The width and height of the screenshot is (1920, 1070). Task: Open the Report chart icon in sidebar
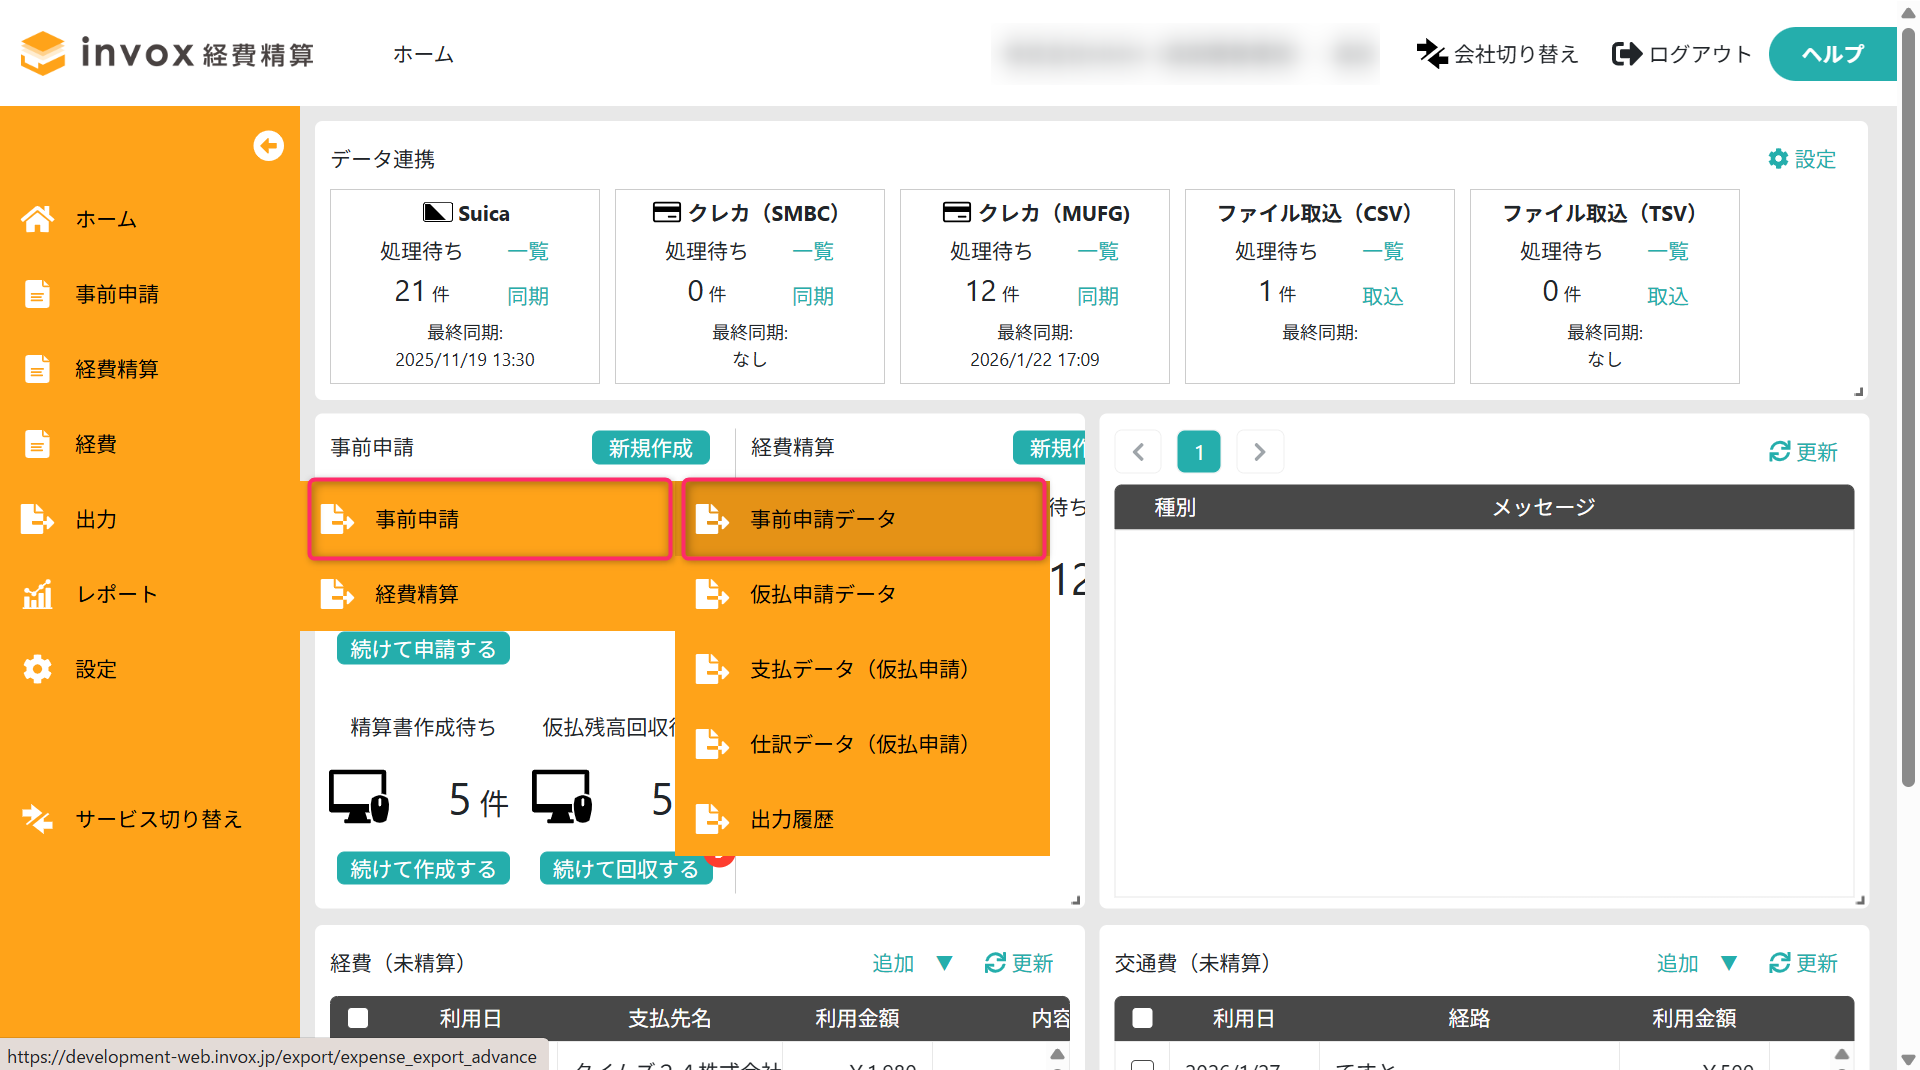tap(38, 595)
